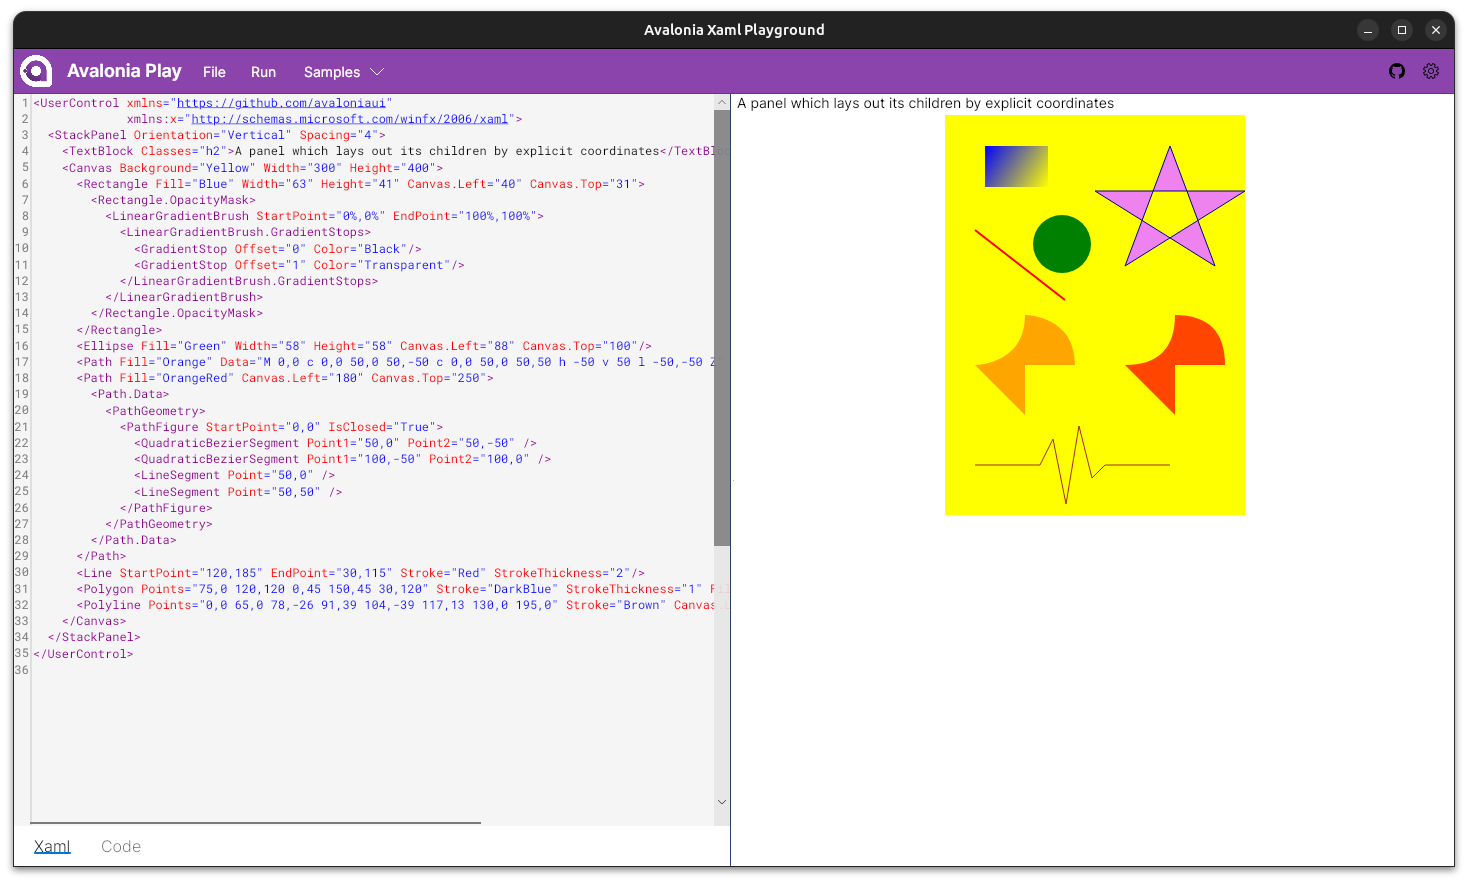The width and height of the screenshot is (1468, 883).
Task: Click the vertical editor scrollbar thumb
Action: pyautogui.click(x=722, y=328)
